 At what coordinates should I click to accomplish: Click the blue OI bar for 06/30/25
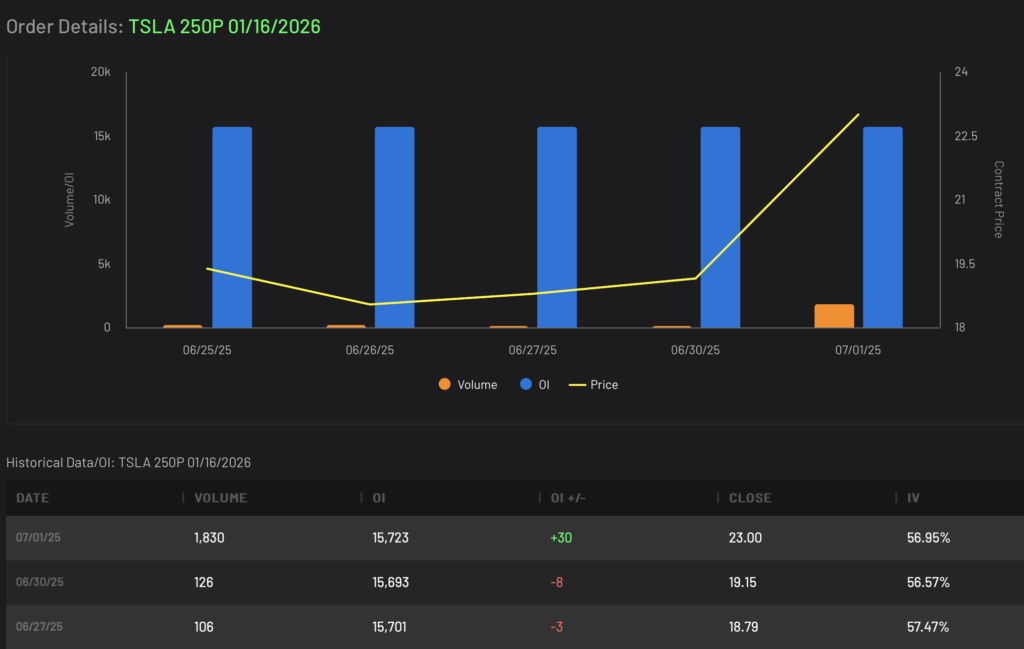coord(720,227)
